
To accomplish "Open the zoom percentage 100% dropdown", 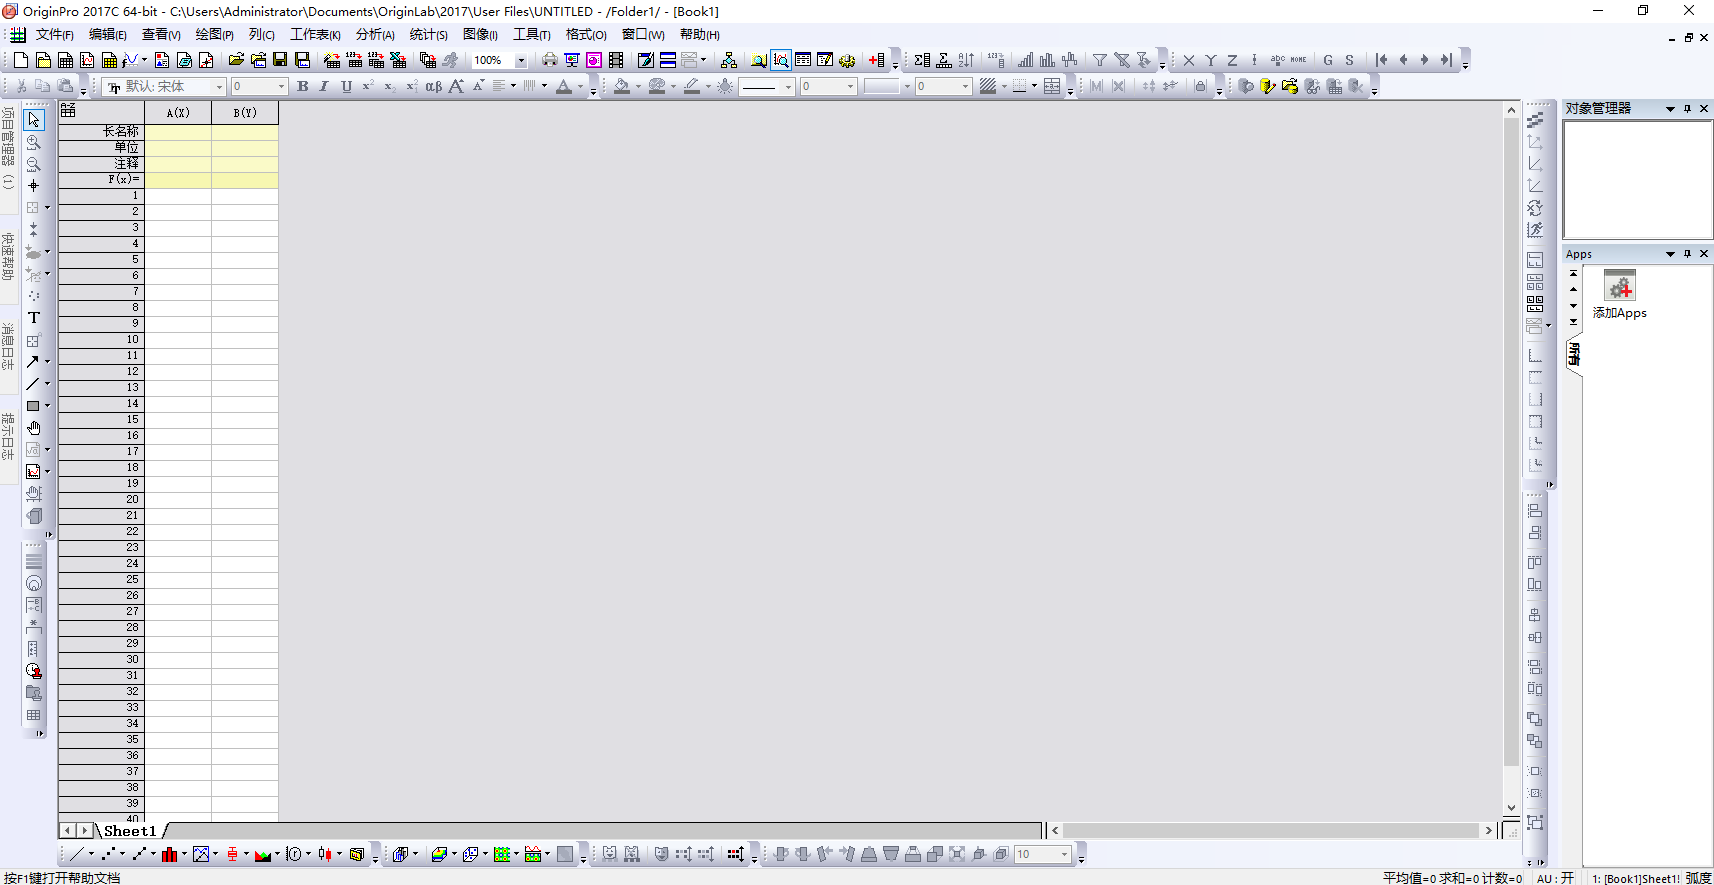I will coord(520,61).
